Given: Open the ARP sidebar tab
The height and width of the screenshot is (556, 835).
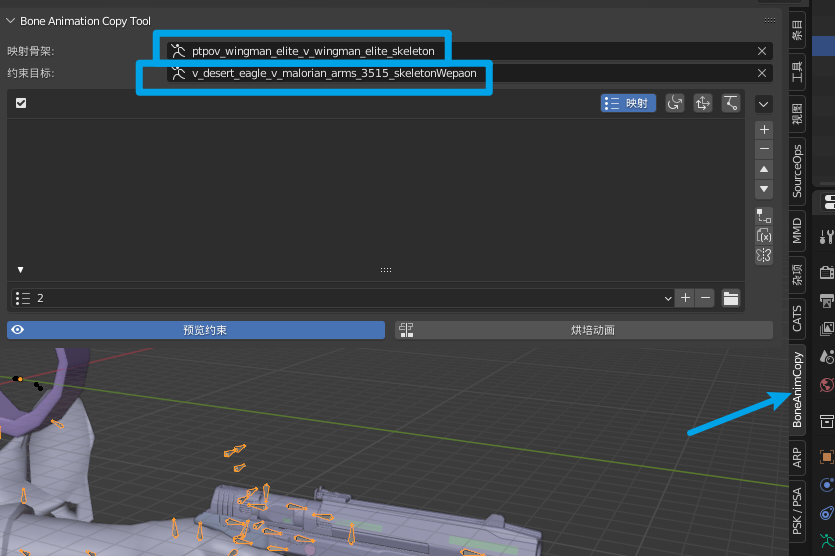Looking at the screenshot, I should point(797,457).
